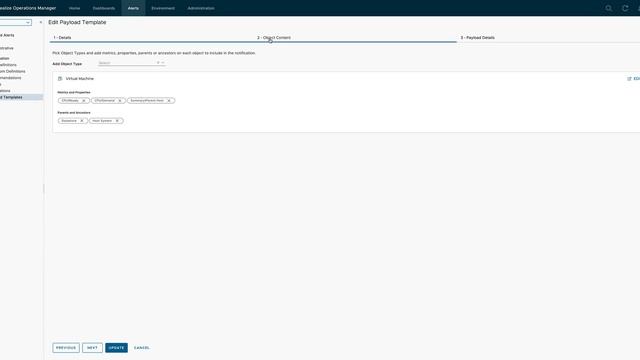Viewport: 640px width, 360px height.
Task: Open Symptom Definitions in sidebar
Action: [13, 71]
